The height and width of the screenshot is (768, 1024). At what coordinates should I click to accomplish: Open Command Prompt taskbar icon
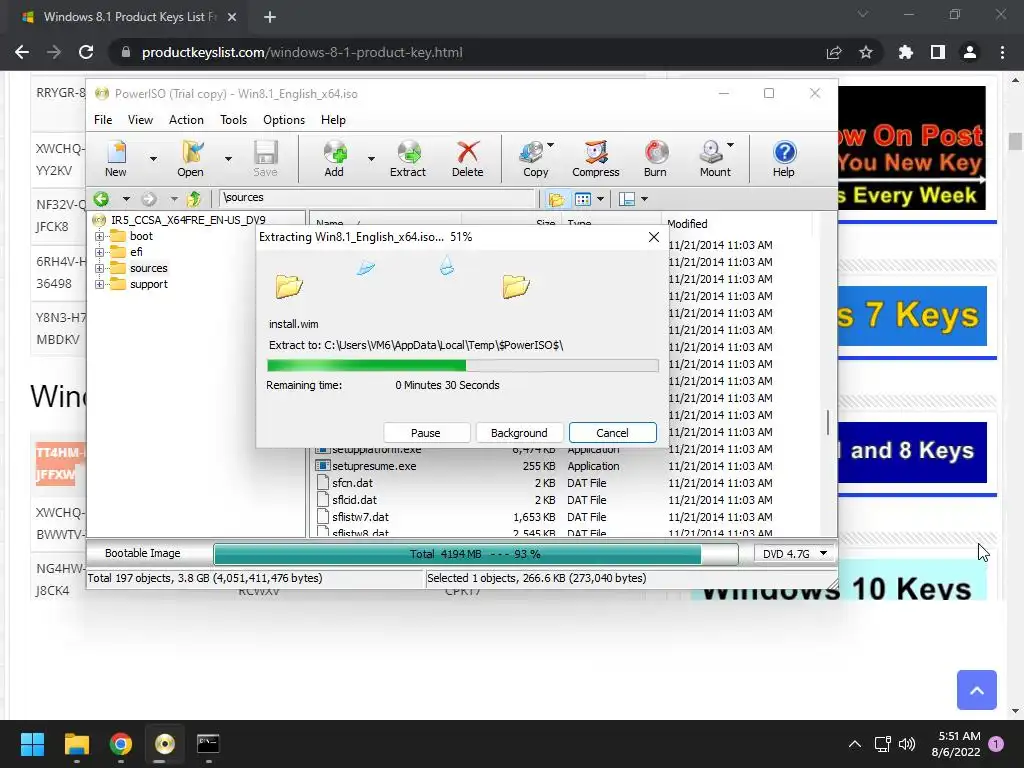[208, 744]
